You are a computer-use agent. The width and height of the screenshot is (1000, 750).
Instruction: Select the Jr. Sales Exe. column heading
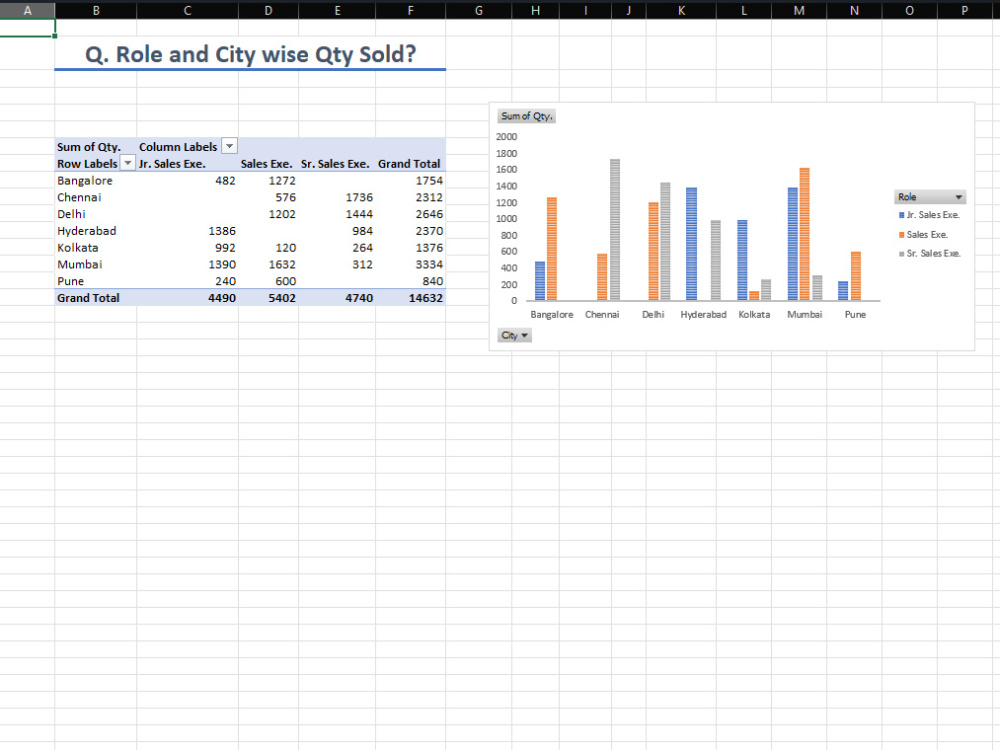point(188,164)
